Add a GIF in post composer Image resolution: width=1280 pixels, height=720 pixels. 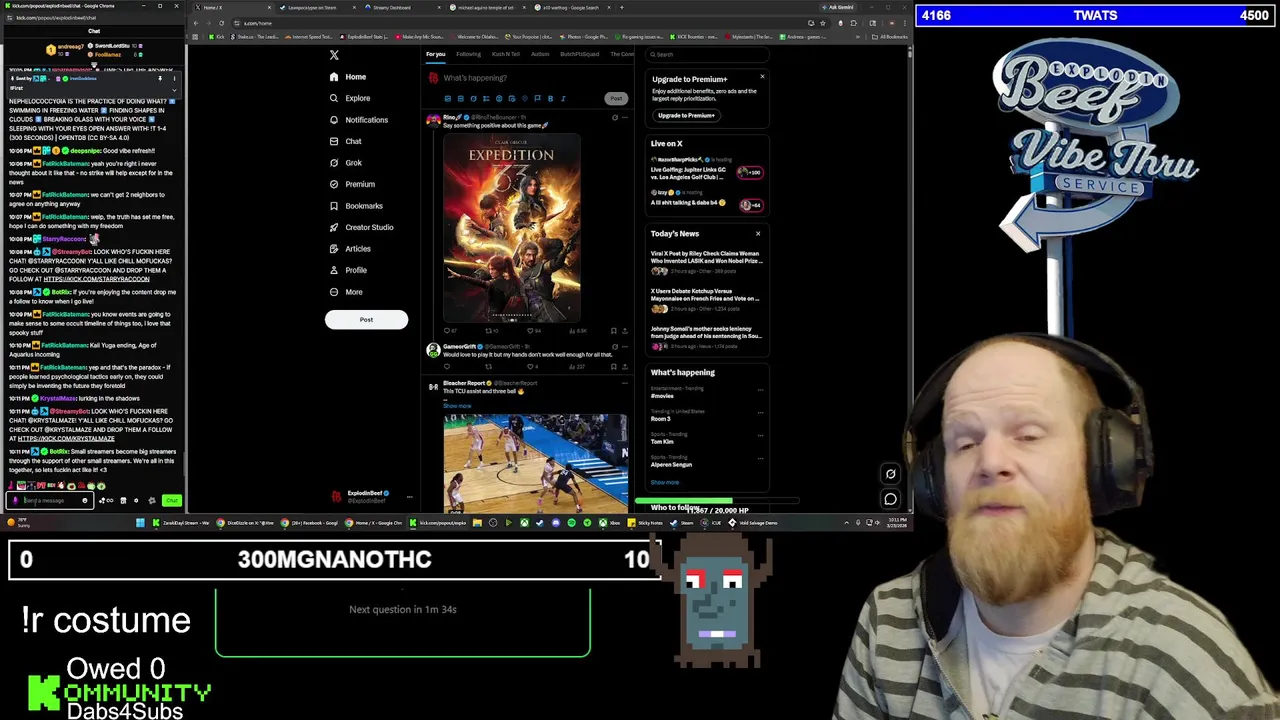tap(460, 98)
